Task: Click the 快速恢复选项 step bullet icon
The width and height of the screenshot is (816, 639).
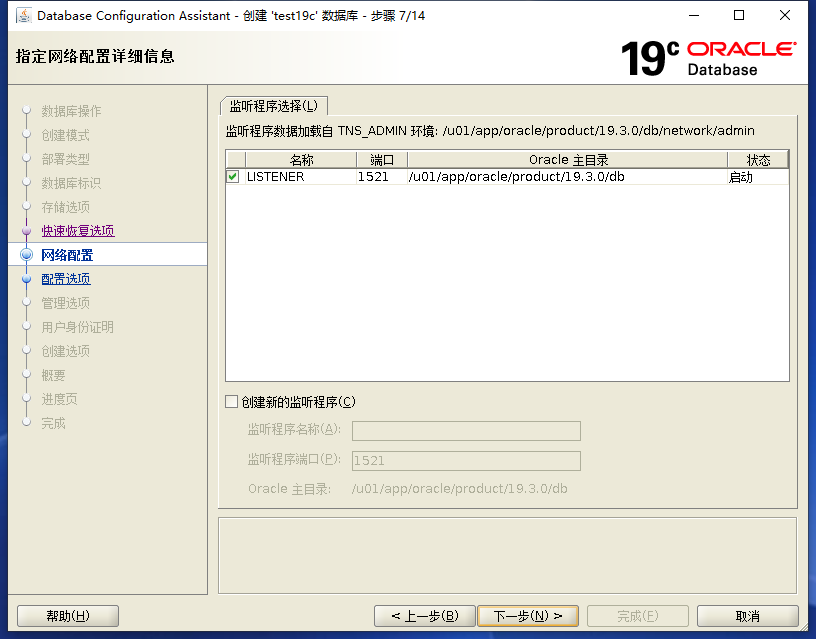Action: pyautogui.click(x=27, y=231)
